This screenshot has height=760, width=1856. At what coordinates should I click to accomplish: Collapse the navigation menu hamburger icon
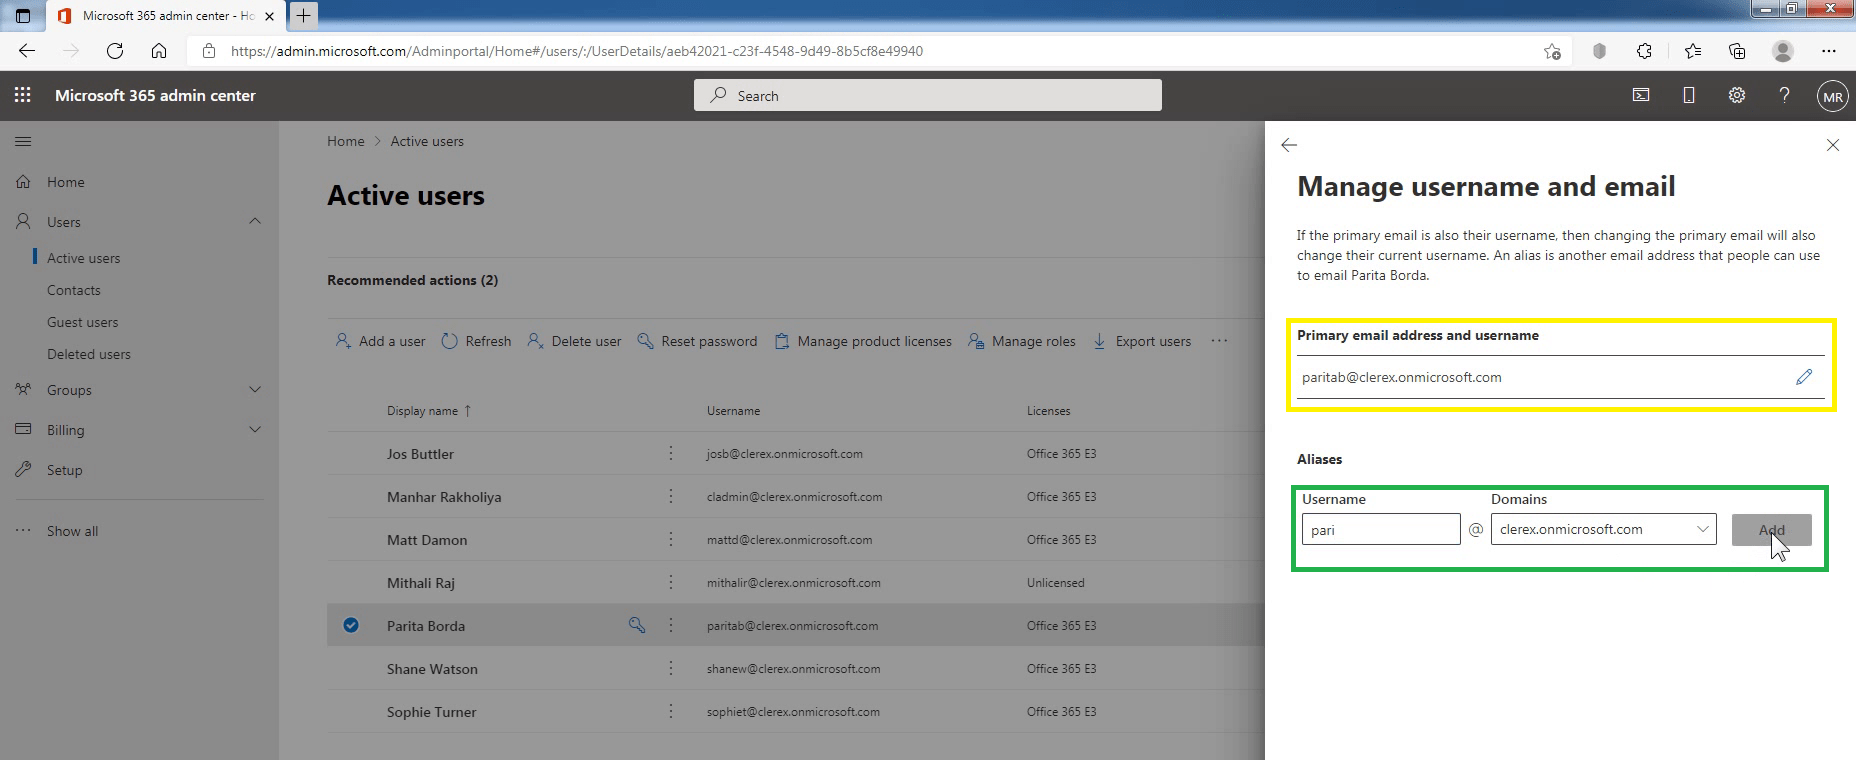tap(23, 141)
